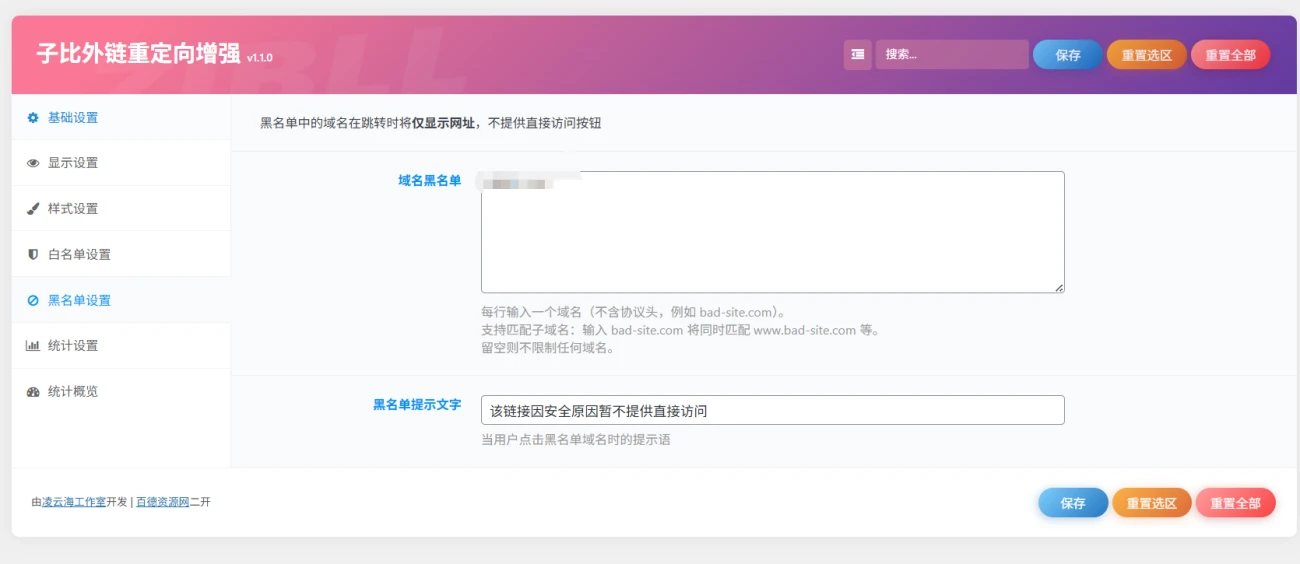Click the brush icon beside 样式设置
This screenshot has height=564, width=1300.
click(33, 209)
